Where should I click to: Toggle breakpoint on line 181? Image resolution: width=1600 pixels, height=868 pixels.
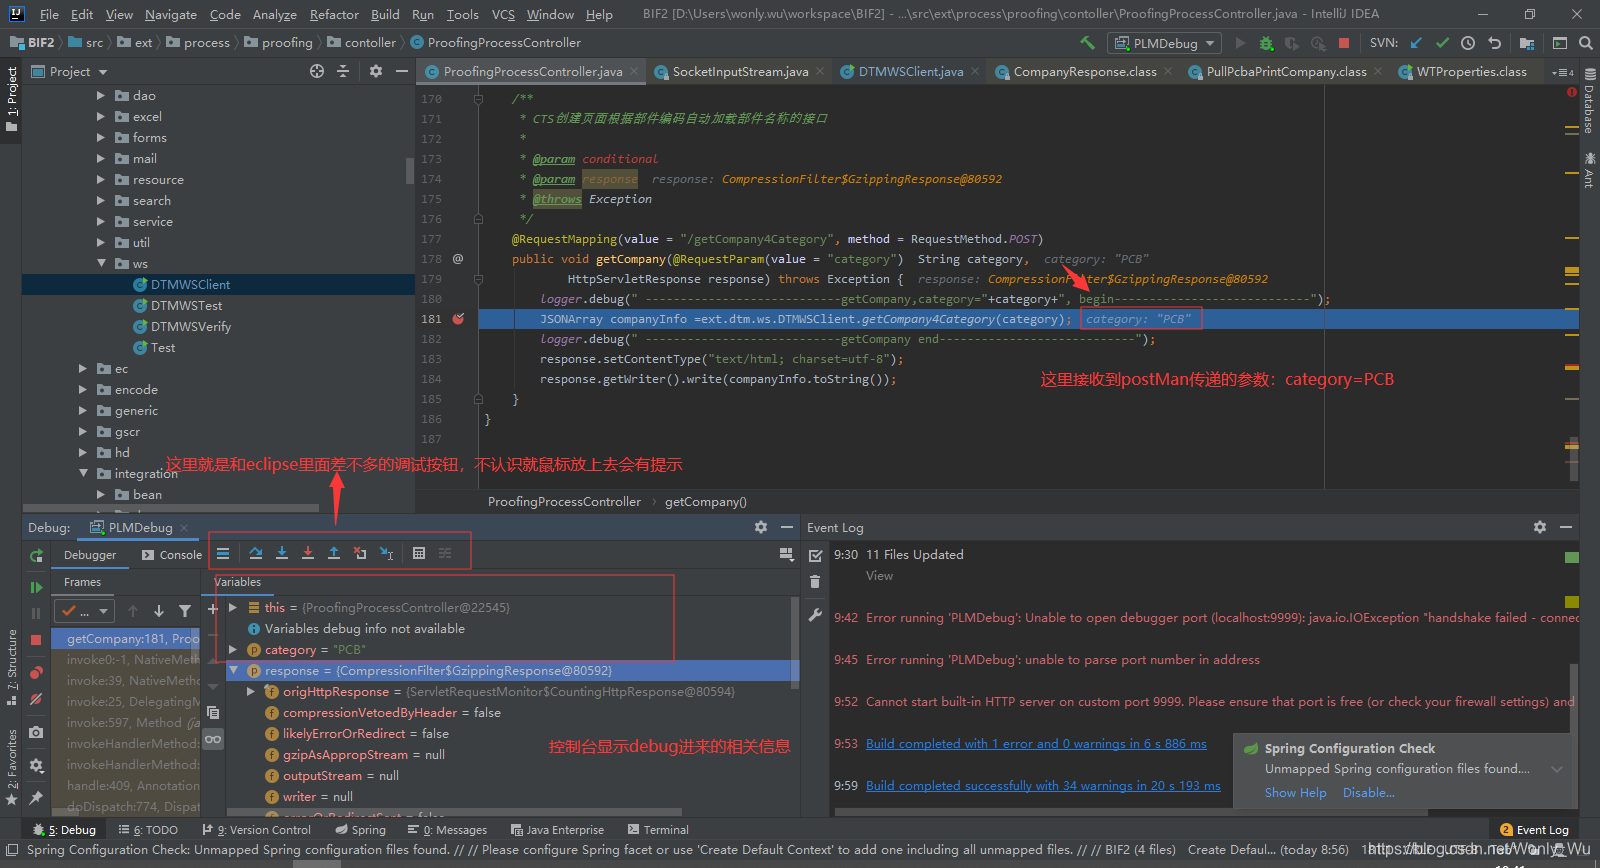tap(458, 319)
